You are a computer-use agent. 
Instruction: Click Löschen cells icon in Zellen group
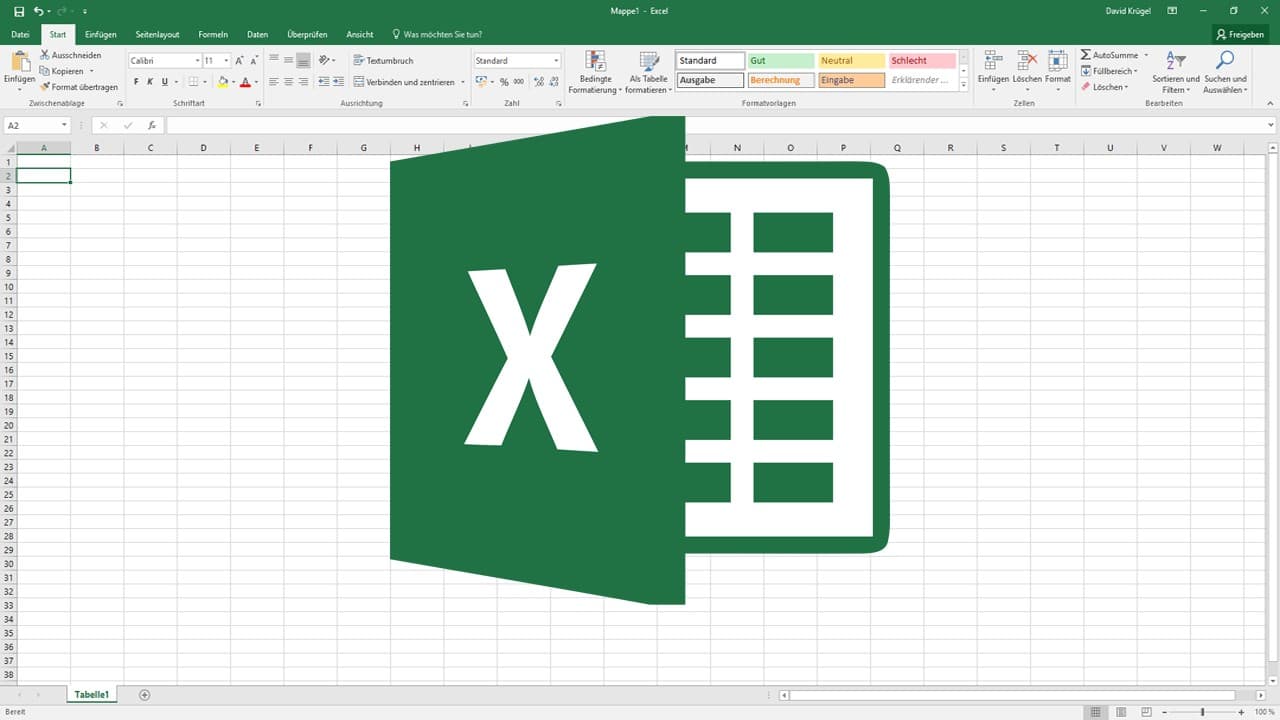pos(1027,61)
